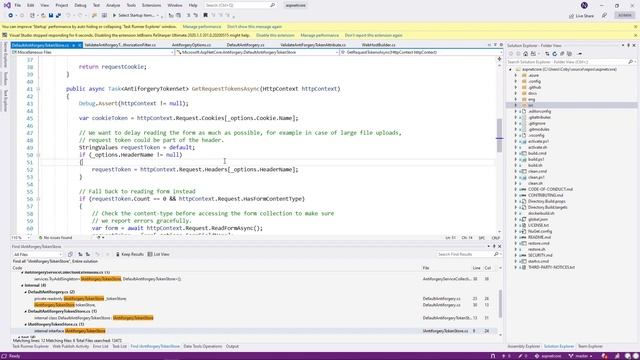
Task: Collapse the aspnetcore root node
Action: coord(510,69)
